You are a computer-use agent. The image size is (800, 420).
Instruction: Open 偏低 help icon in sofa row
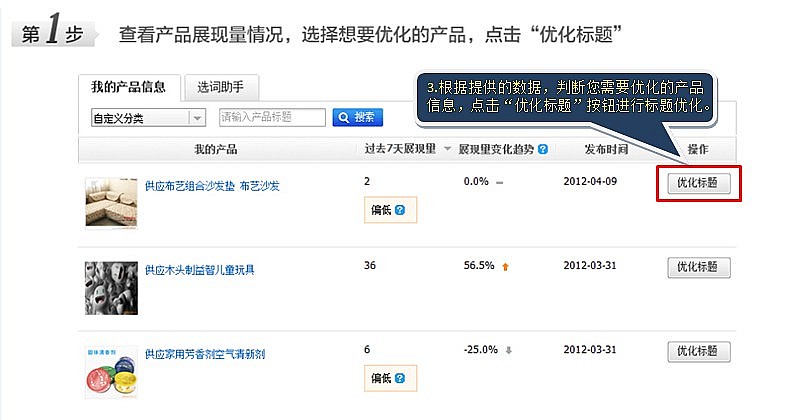[x=400, y=210]
